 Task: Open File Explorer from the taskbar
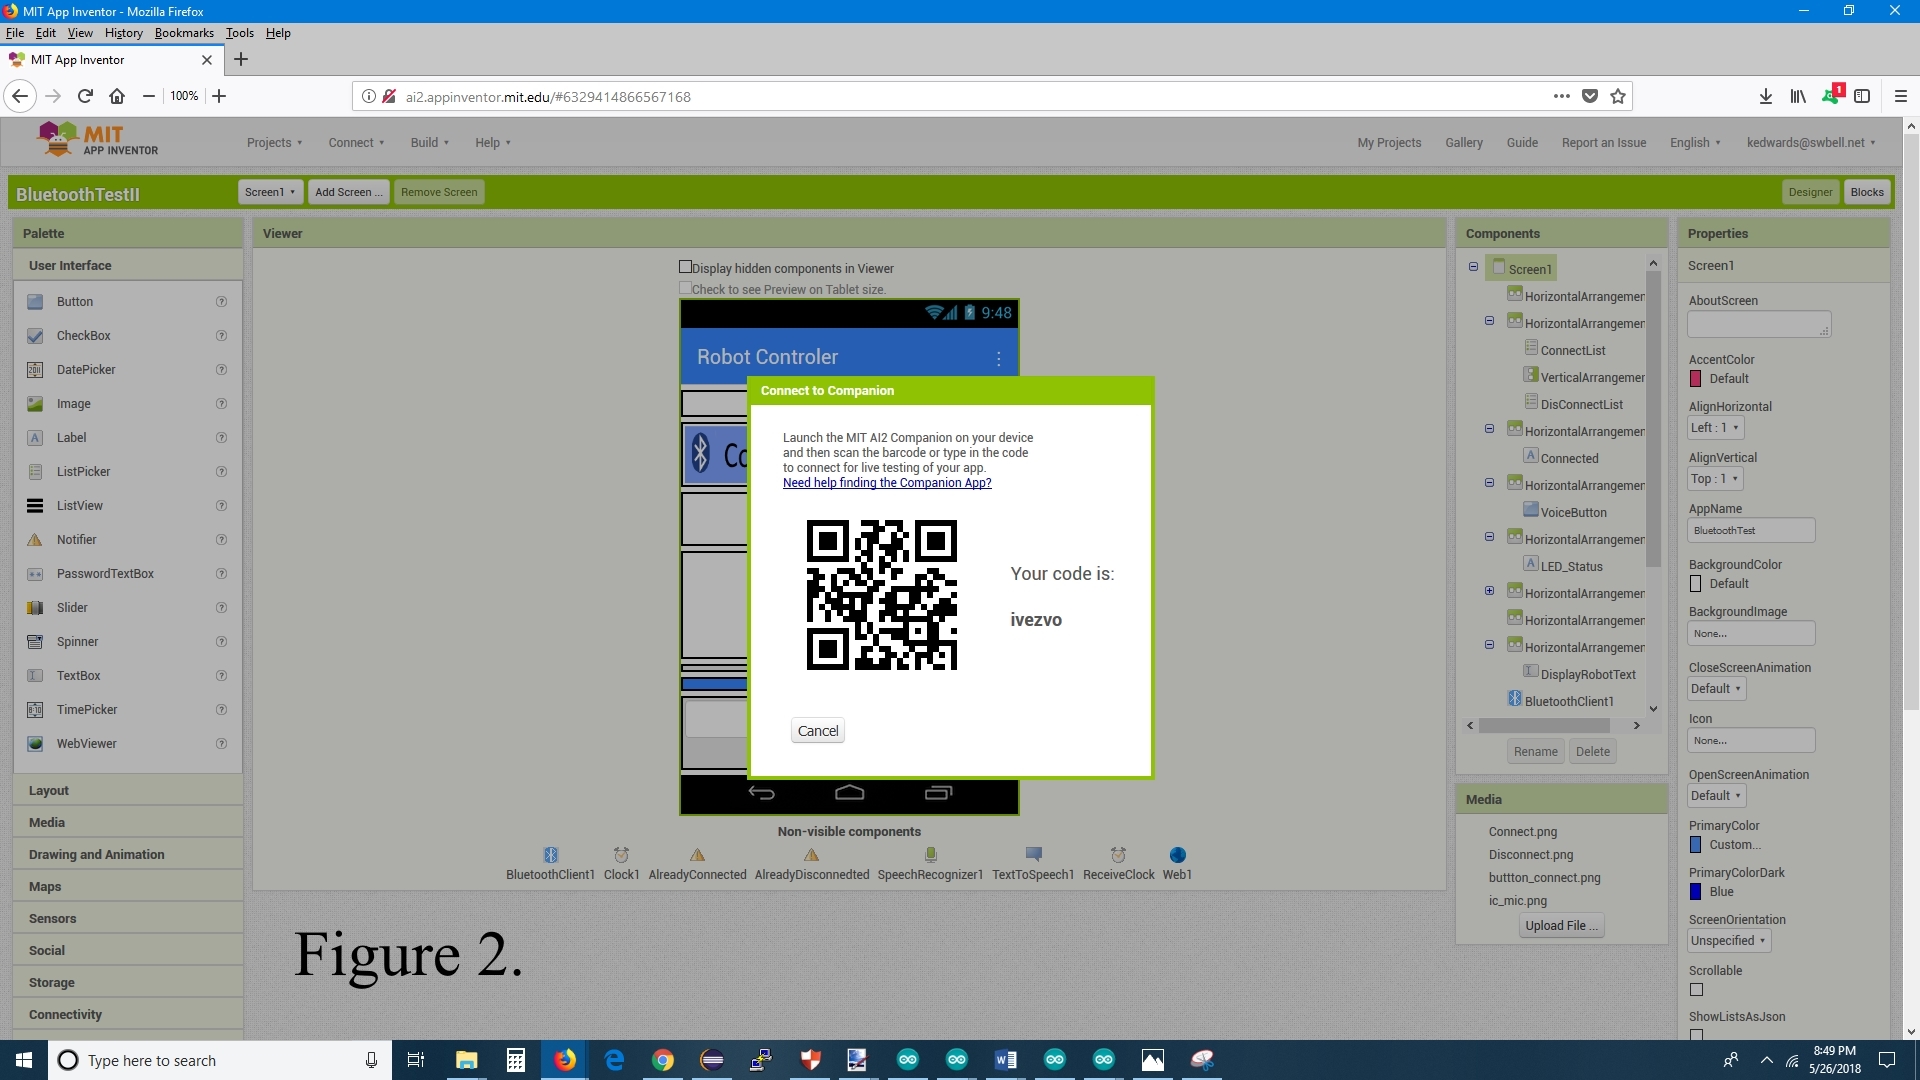pyautogui.click(x=467, y=1060)
